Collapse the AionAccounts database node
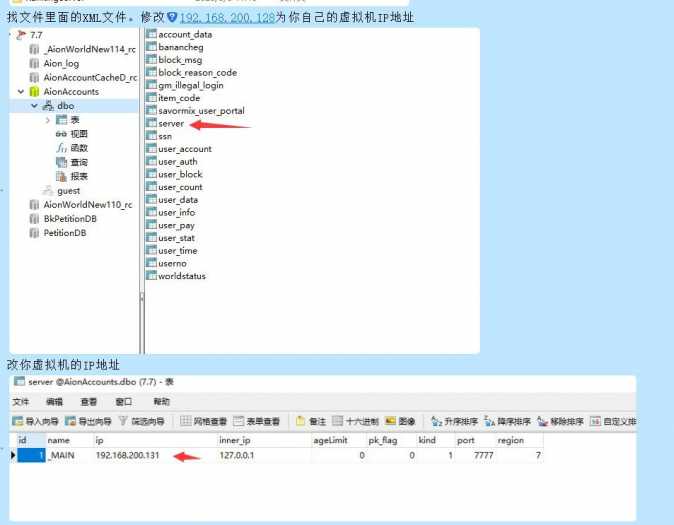This screenshot has width=674, height=525. pos(21,92)
